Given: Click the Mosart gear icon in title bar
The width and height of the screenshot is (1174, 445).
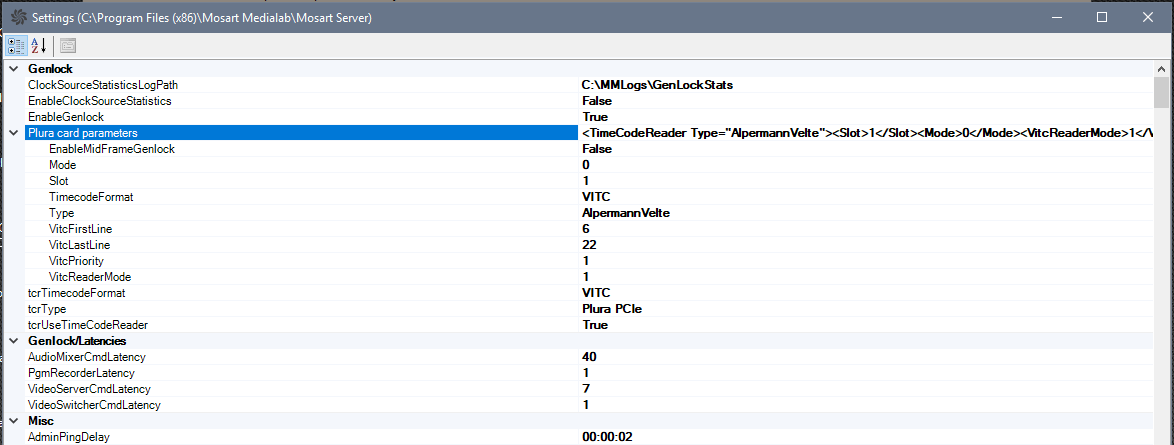Looking at the screenshot, I should (x=16, y=17).
